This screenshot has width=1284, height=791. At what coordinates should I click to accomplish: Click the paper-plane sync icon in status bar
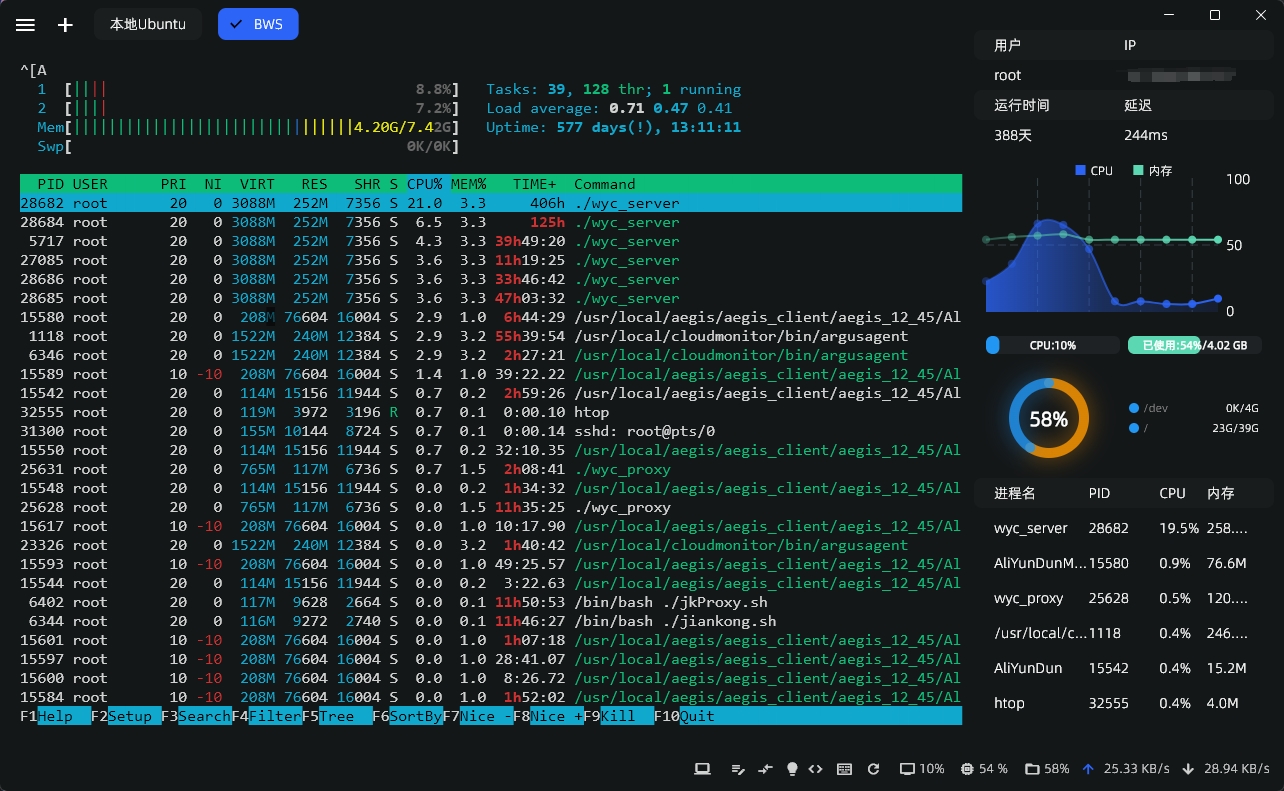click(x=765, y=769)
